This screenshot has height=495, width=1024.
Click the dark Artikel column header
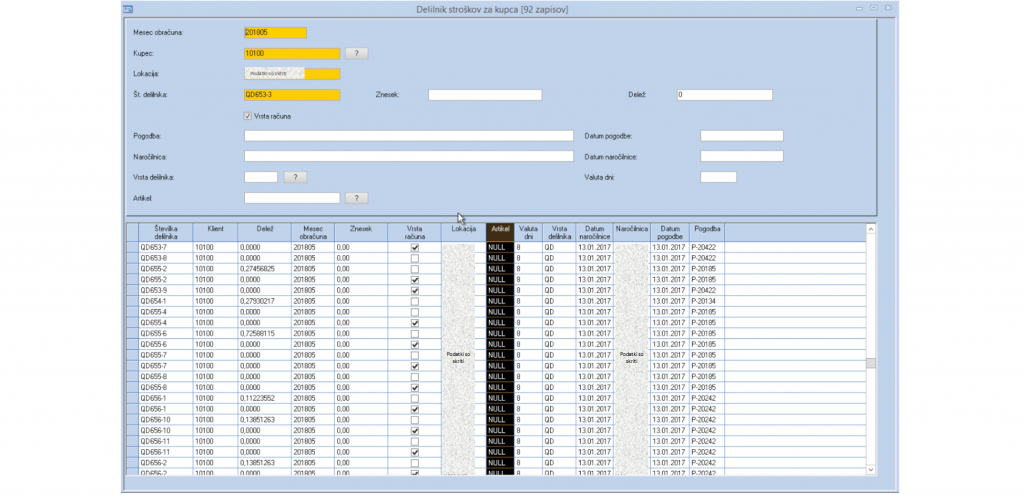500,232
